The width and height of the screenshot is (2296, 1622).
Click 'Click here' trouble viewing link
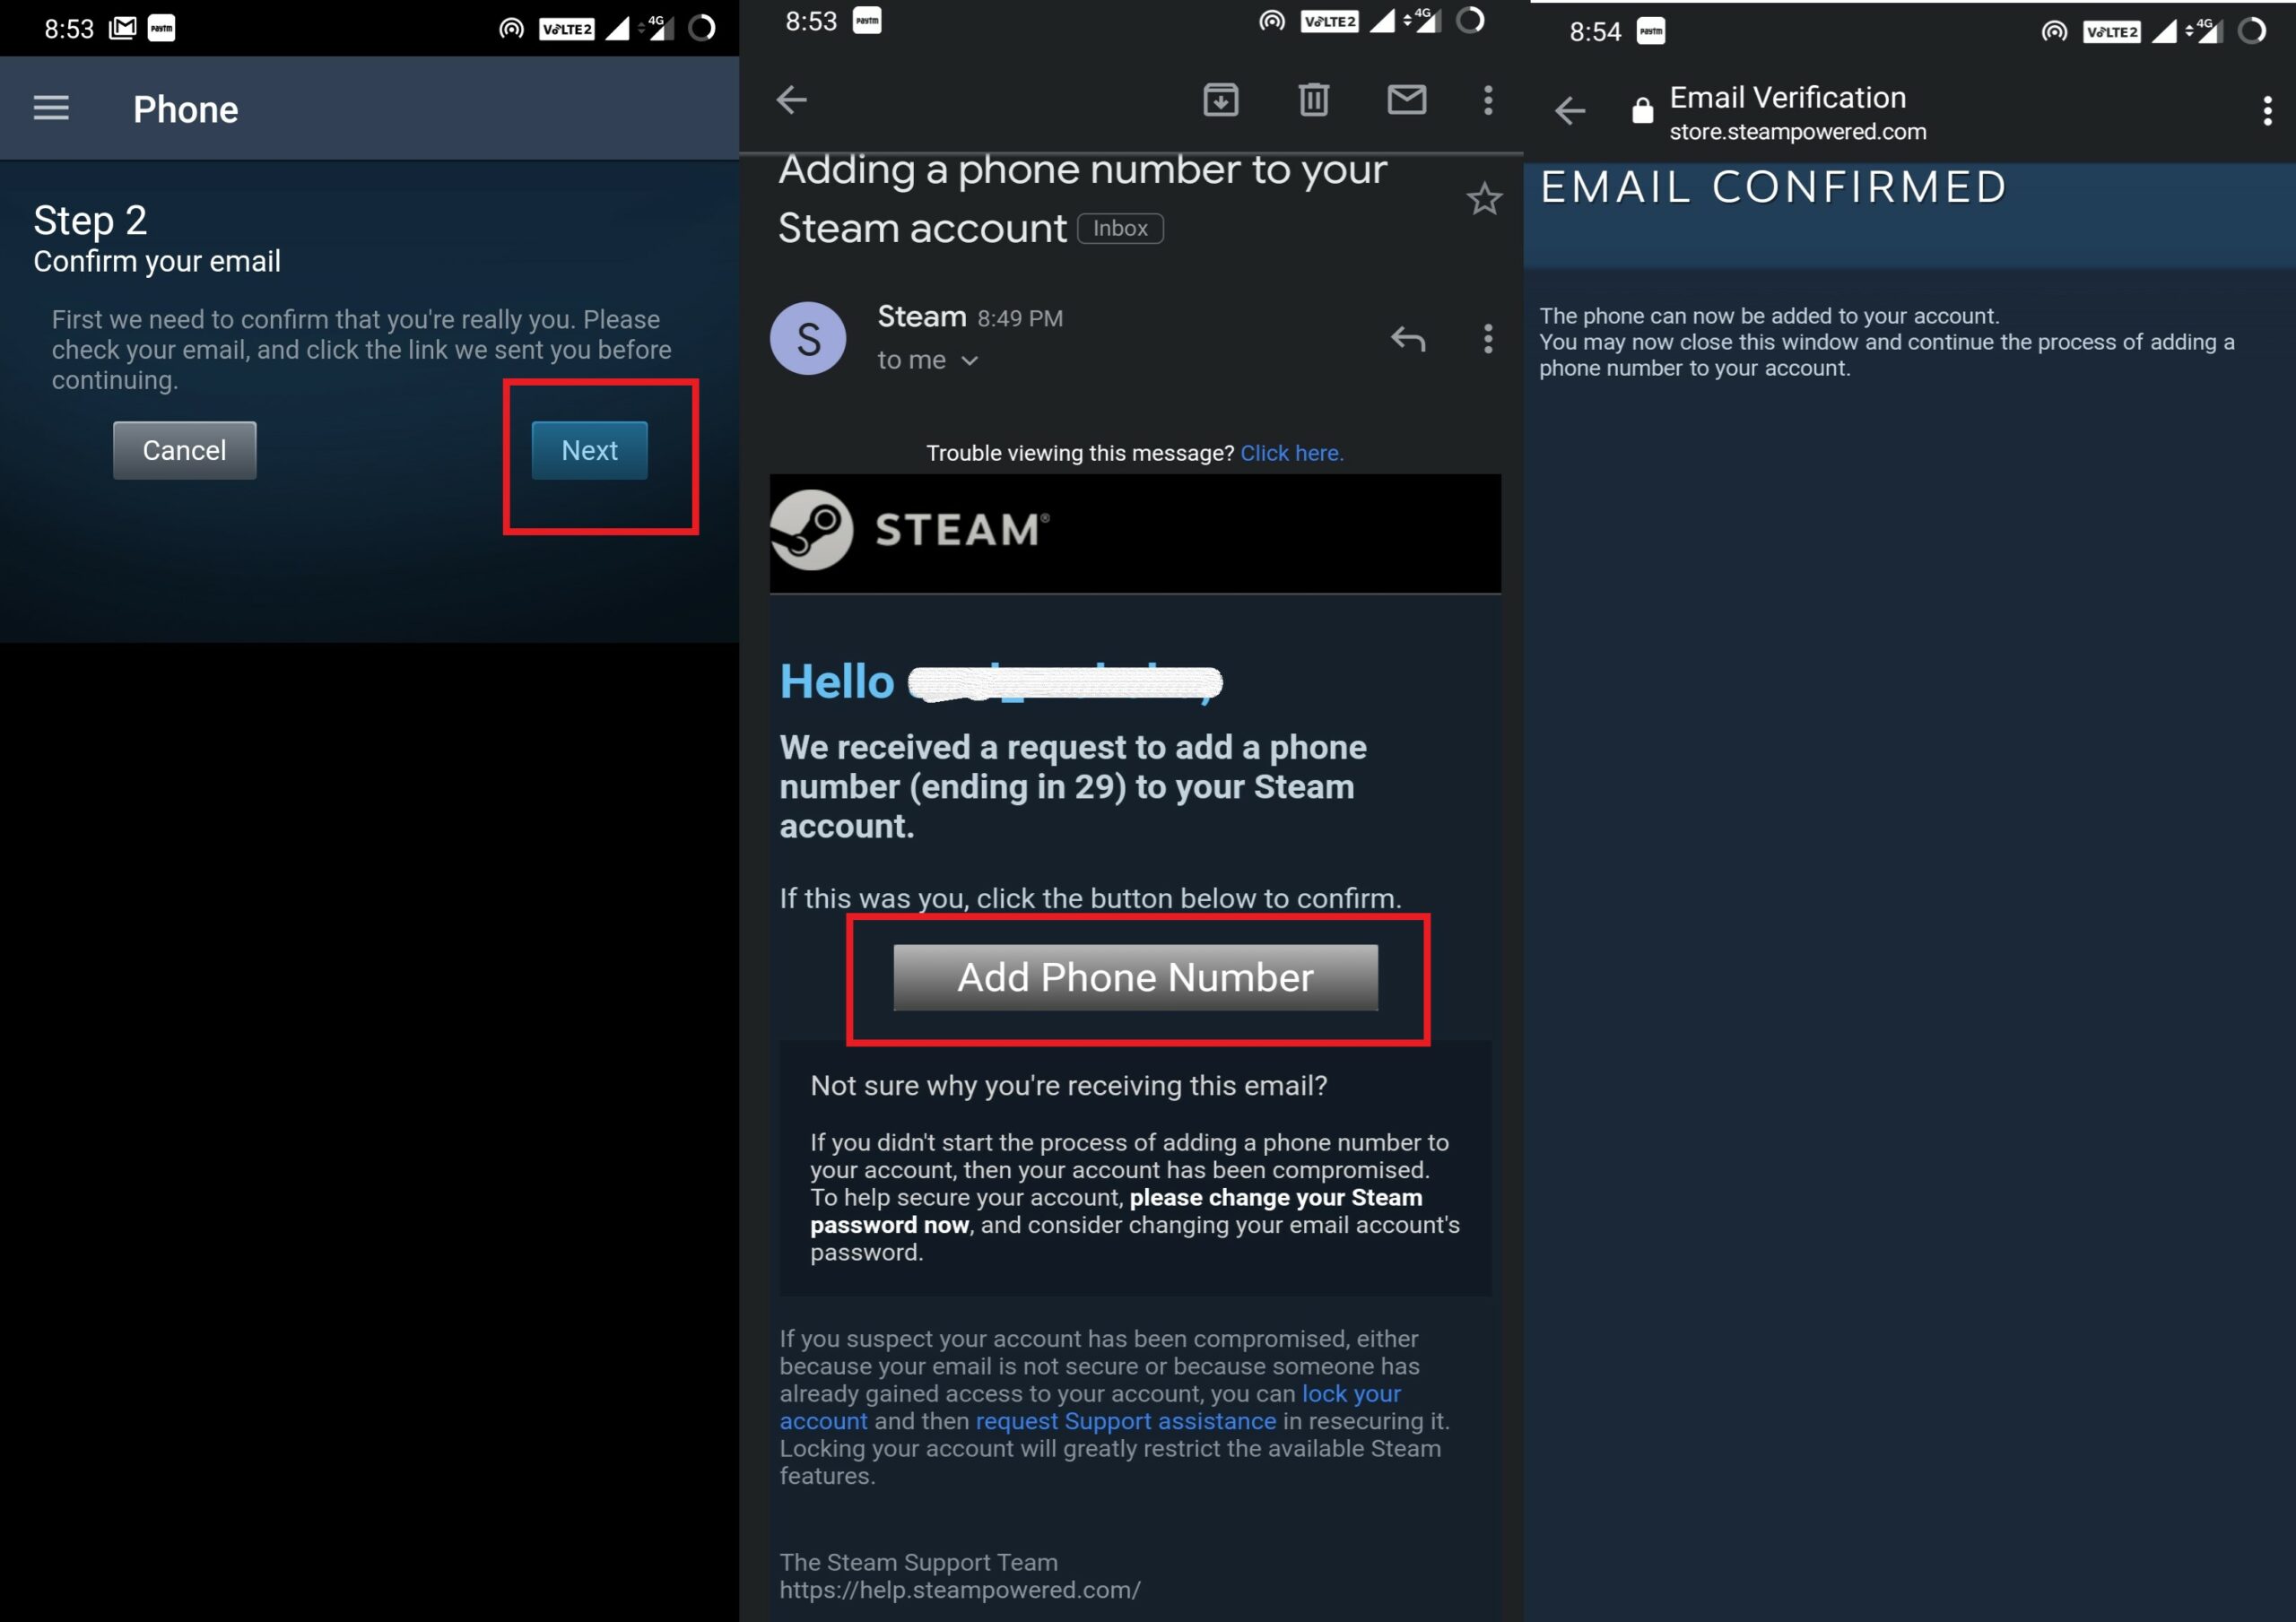(x=1291, y=453)
